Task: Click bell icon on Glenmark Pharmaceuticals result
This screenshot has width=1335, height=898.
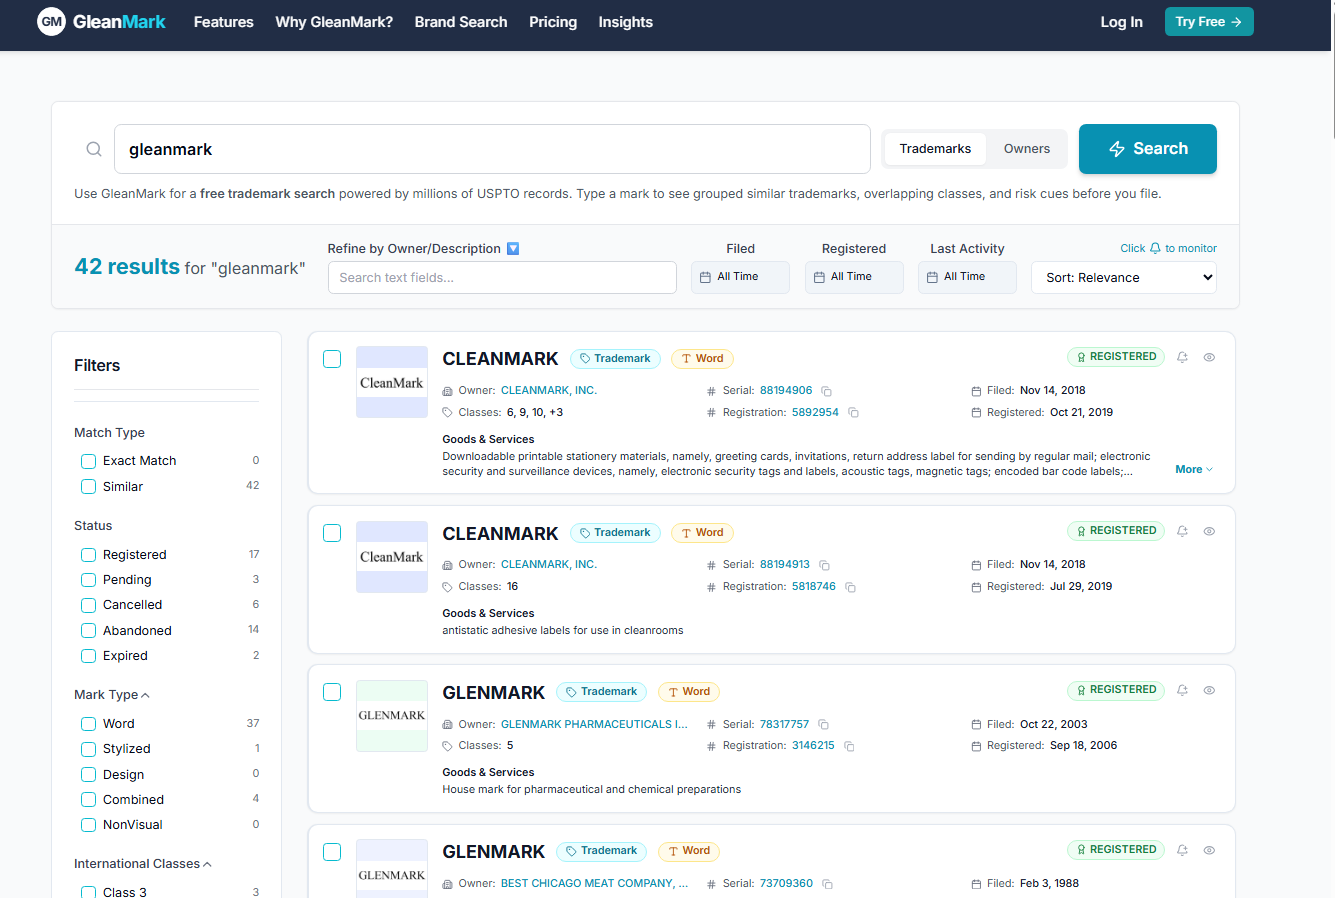Action: [x=1182, y=690]
